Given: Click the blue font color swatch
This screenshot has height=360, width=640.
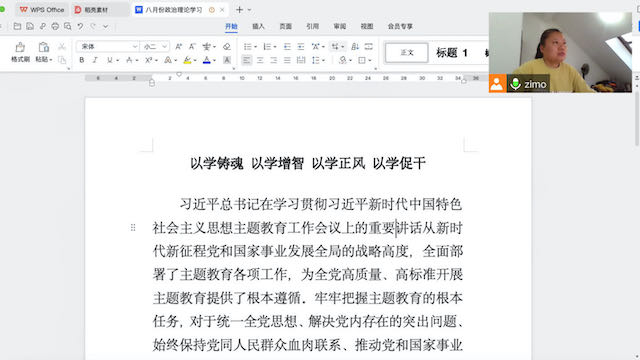Looking at the screenshot, I should (207, 60).
